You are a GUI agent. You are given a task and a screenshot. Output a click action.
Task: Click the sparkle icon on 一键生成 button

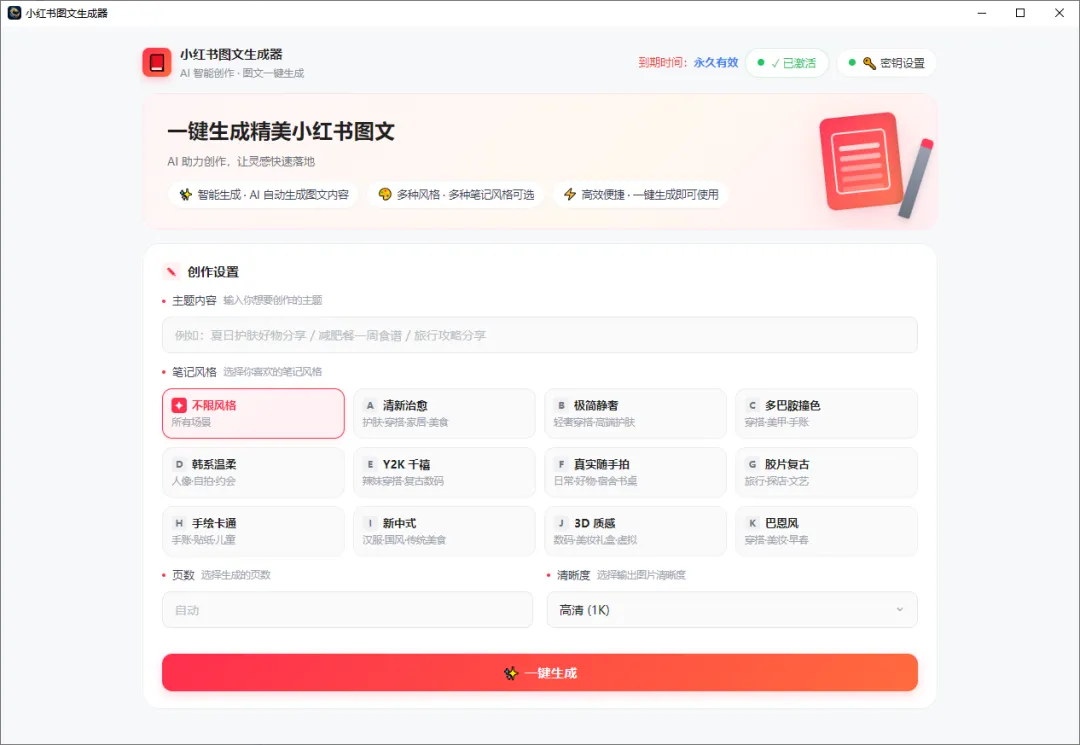pyautogui.click(x=510, y=673)
